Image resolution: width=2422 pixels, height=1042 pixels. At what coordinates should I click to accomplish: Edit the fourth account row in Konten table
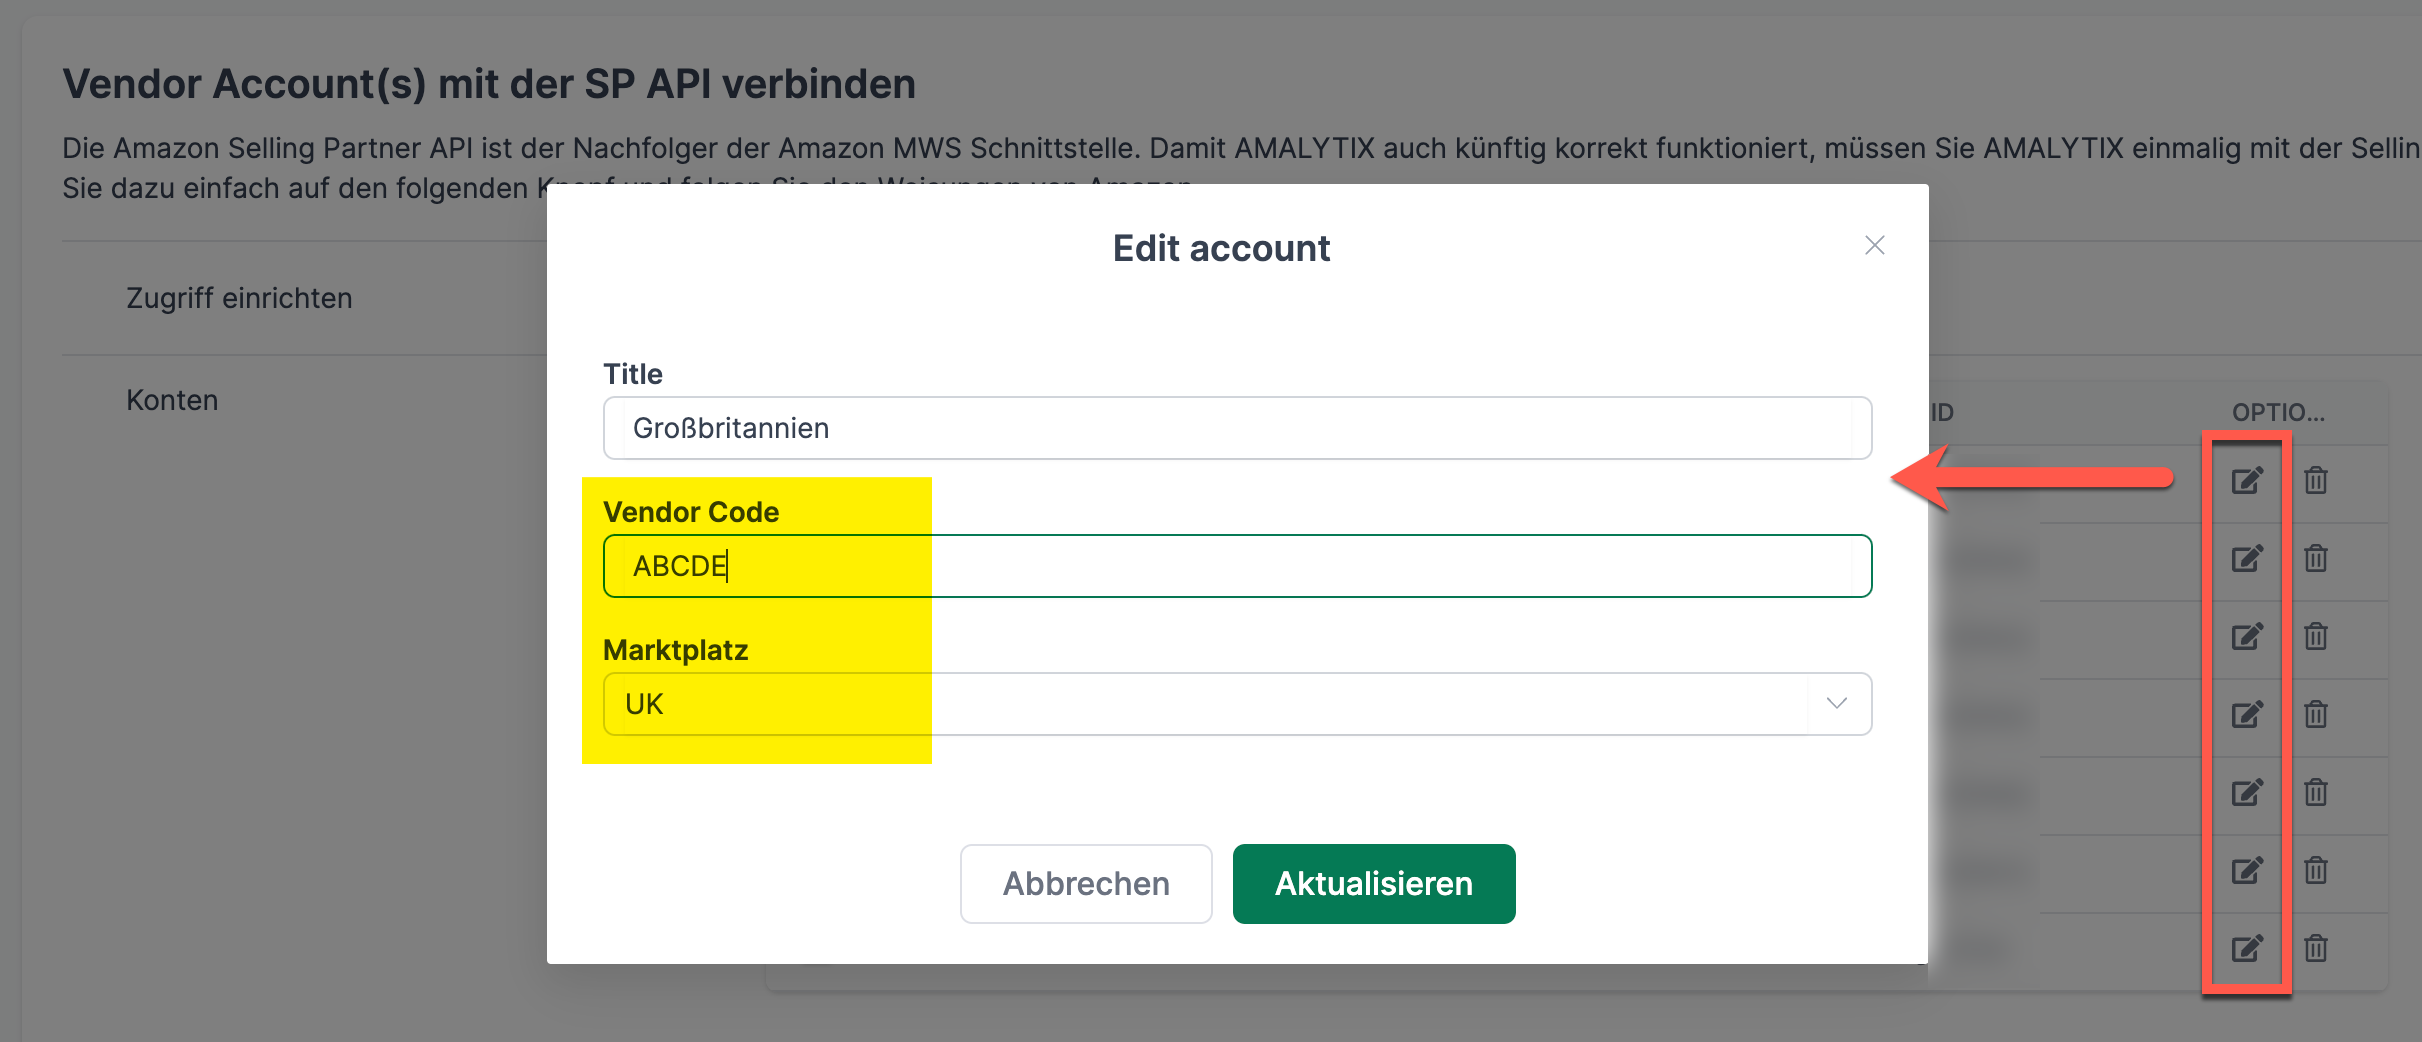coord(2247,715)
